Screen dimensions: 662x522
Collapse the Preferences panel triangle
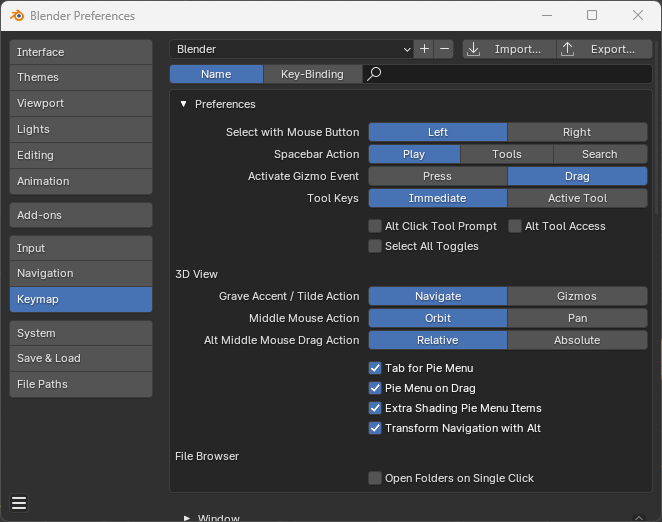coord(183,104)
